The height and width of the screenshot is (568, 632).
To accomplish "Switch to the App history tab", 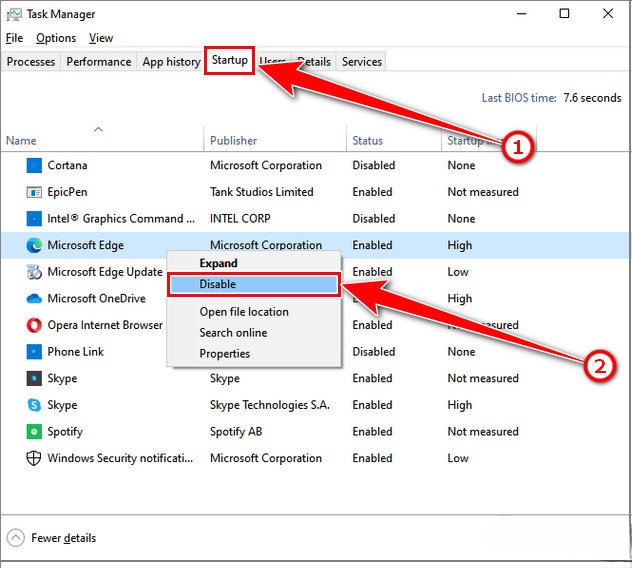I will click(171, 62).
